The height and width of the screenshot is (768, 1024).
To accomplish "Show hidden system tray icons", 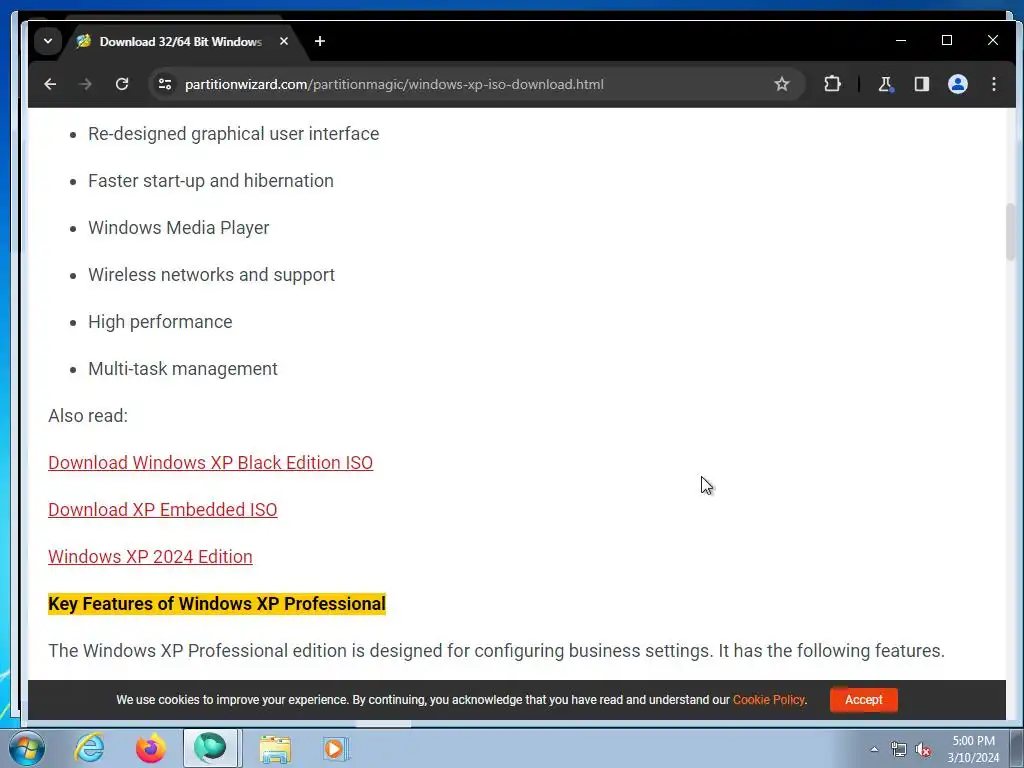I will pos(874,749).
